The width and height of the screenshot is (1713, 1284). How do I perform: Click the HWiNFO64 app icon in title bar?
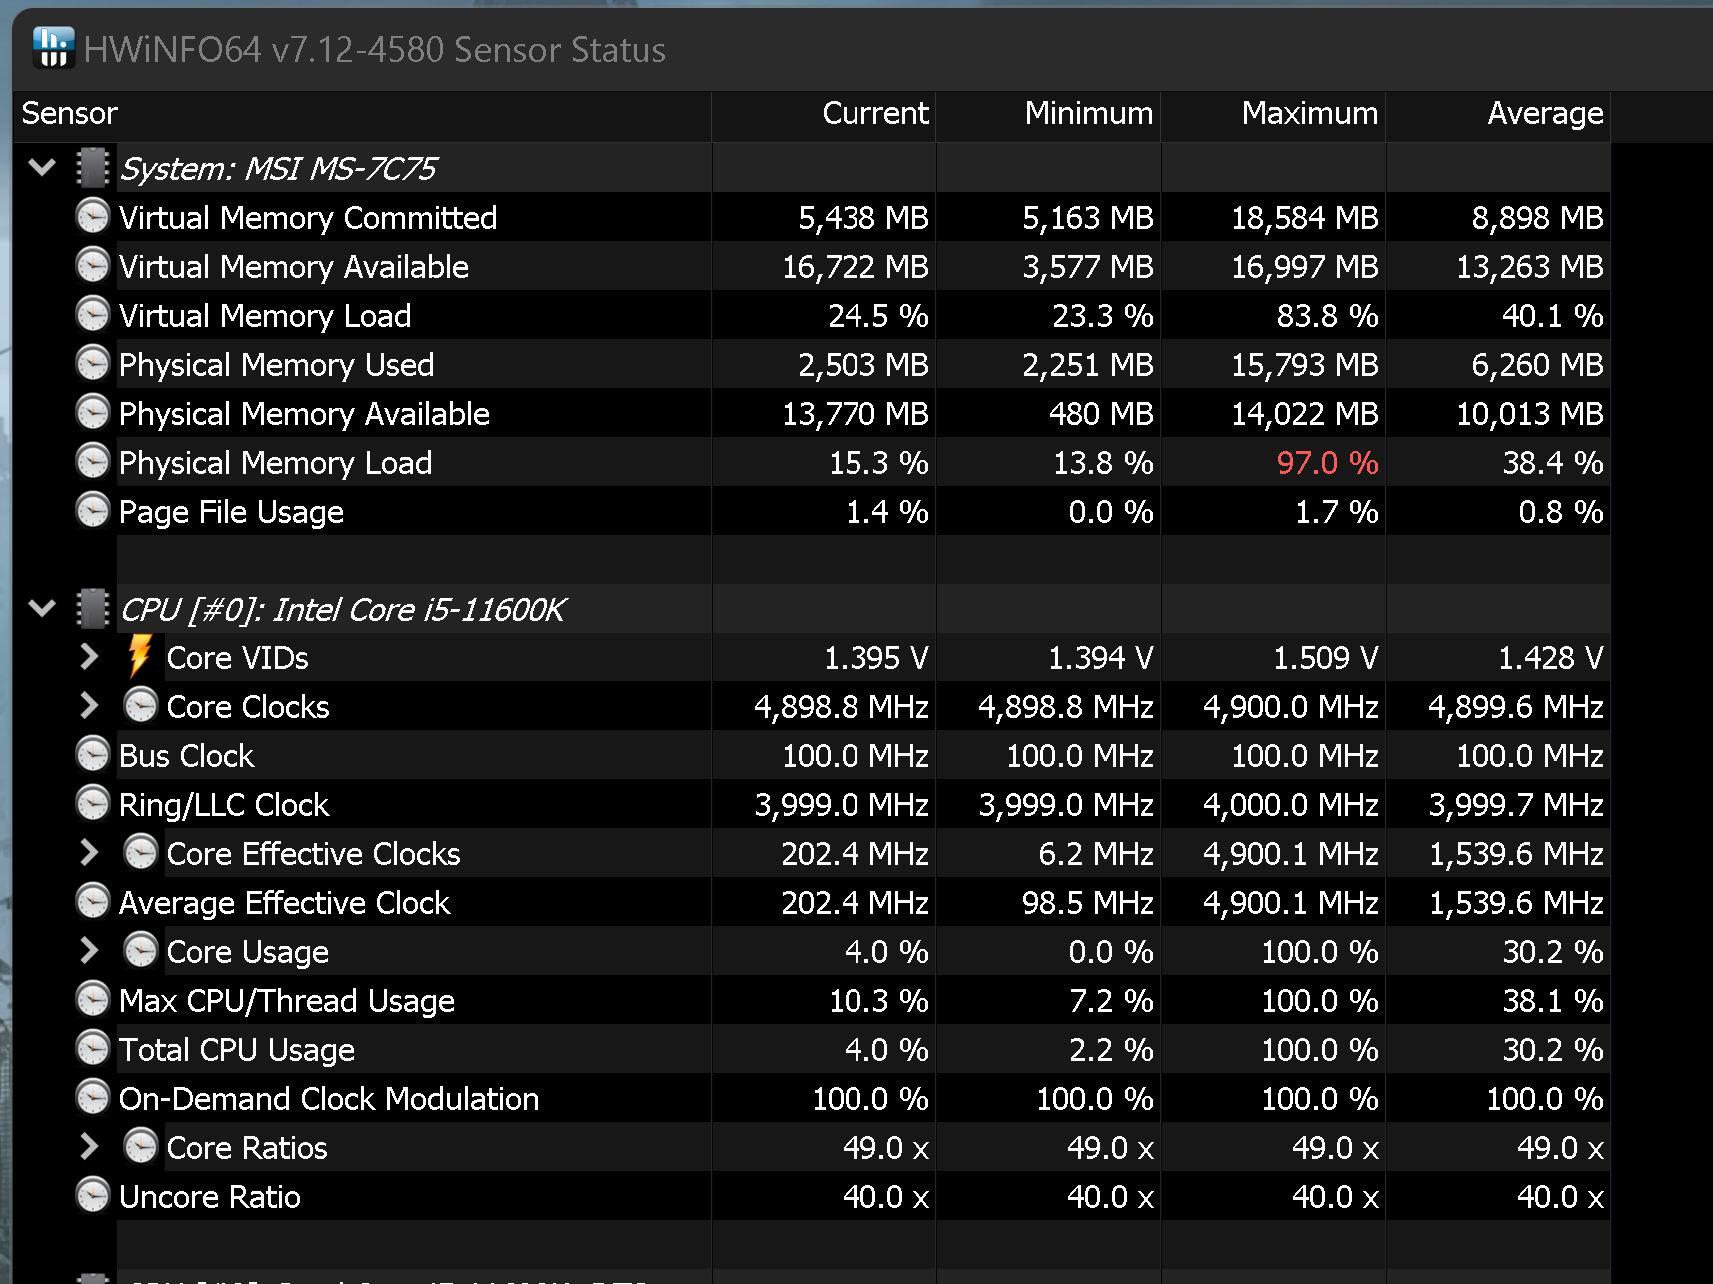[x=53, y=48]
